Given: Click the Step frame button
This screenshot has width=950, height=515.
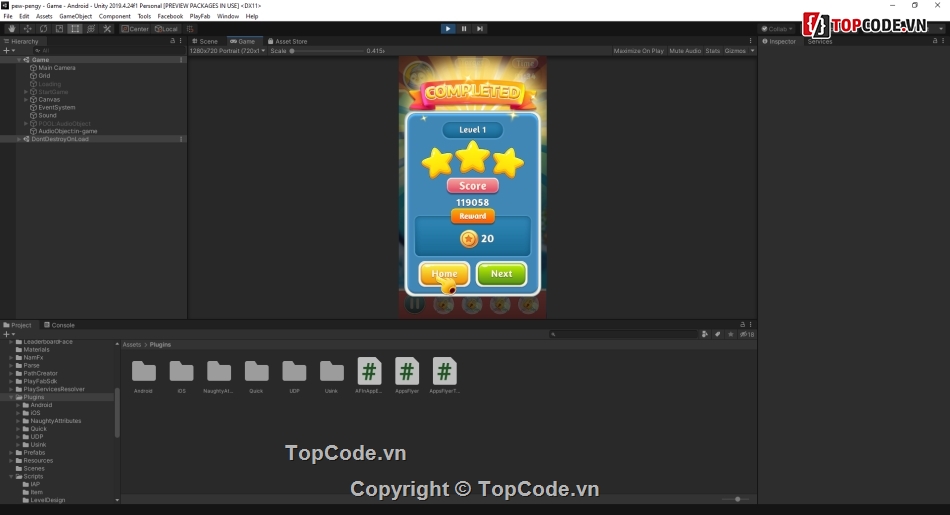Looking at the screenshot, I should coord(480,28).
